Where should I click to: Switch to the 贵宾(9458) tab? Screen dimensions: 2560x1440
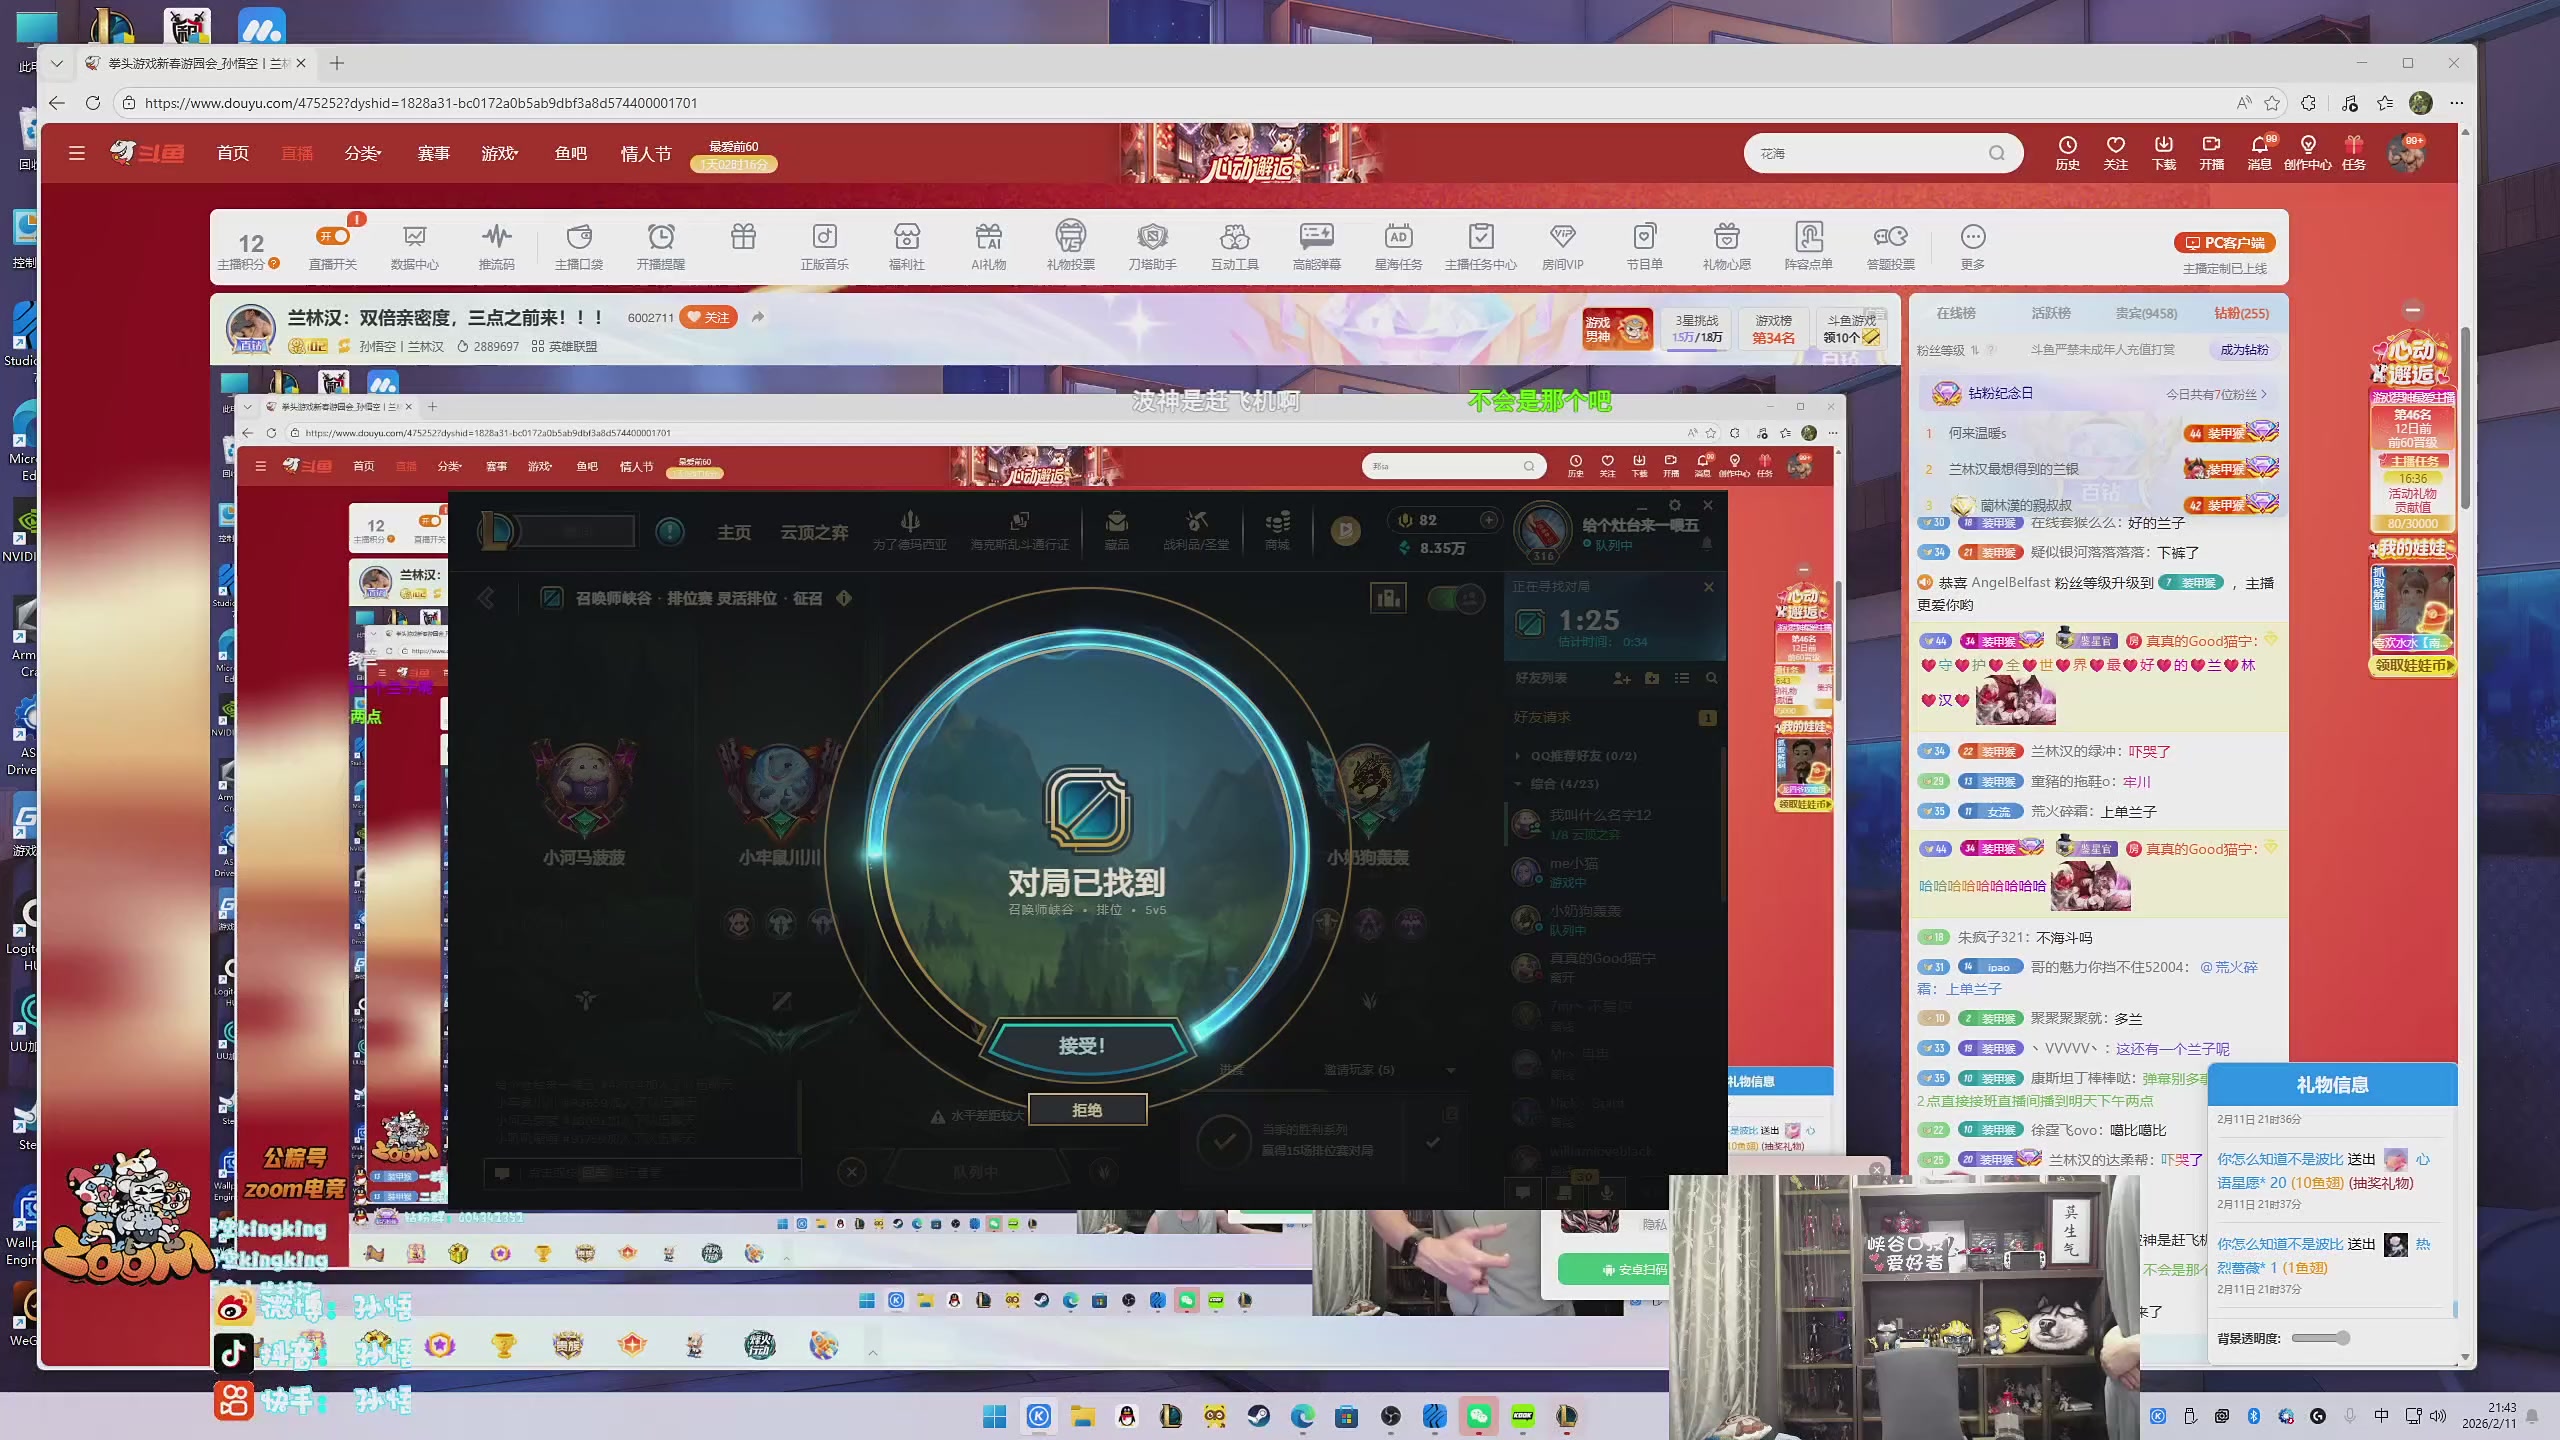point(2146,313)
